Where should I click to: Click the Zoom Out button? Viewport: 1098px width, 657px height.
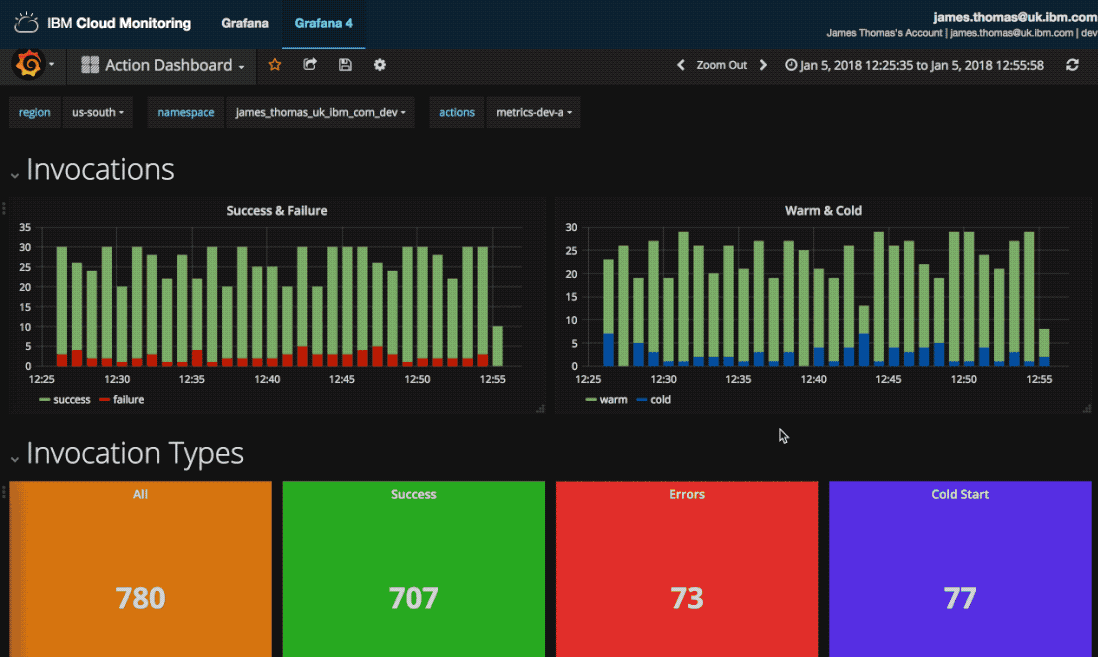tap(721, 64)
